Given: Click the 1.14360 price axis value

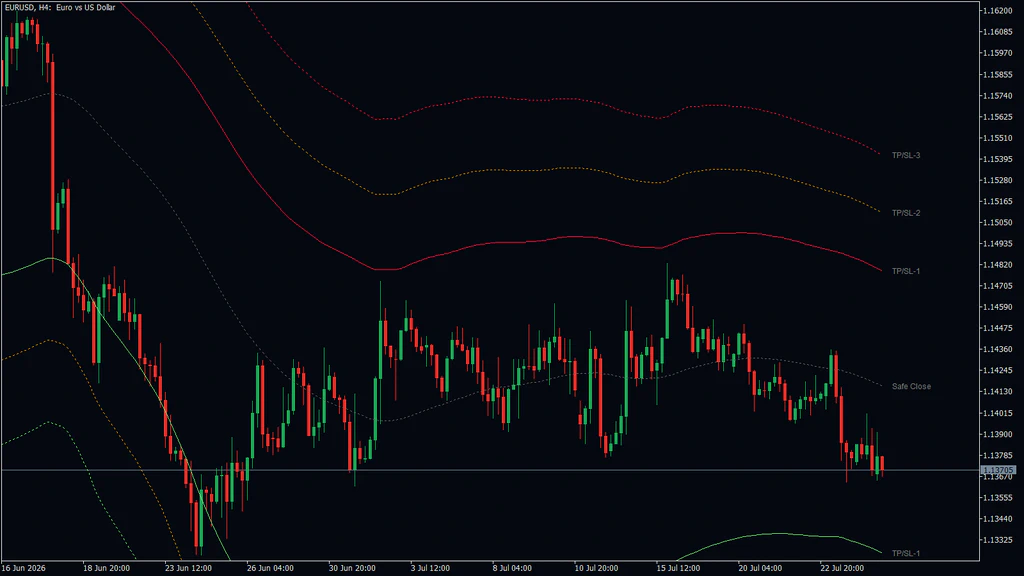Looking at the screenshot, I should click(998, 349).
